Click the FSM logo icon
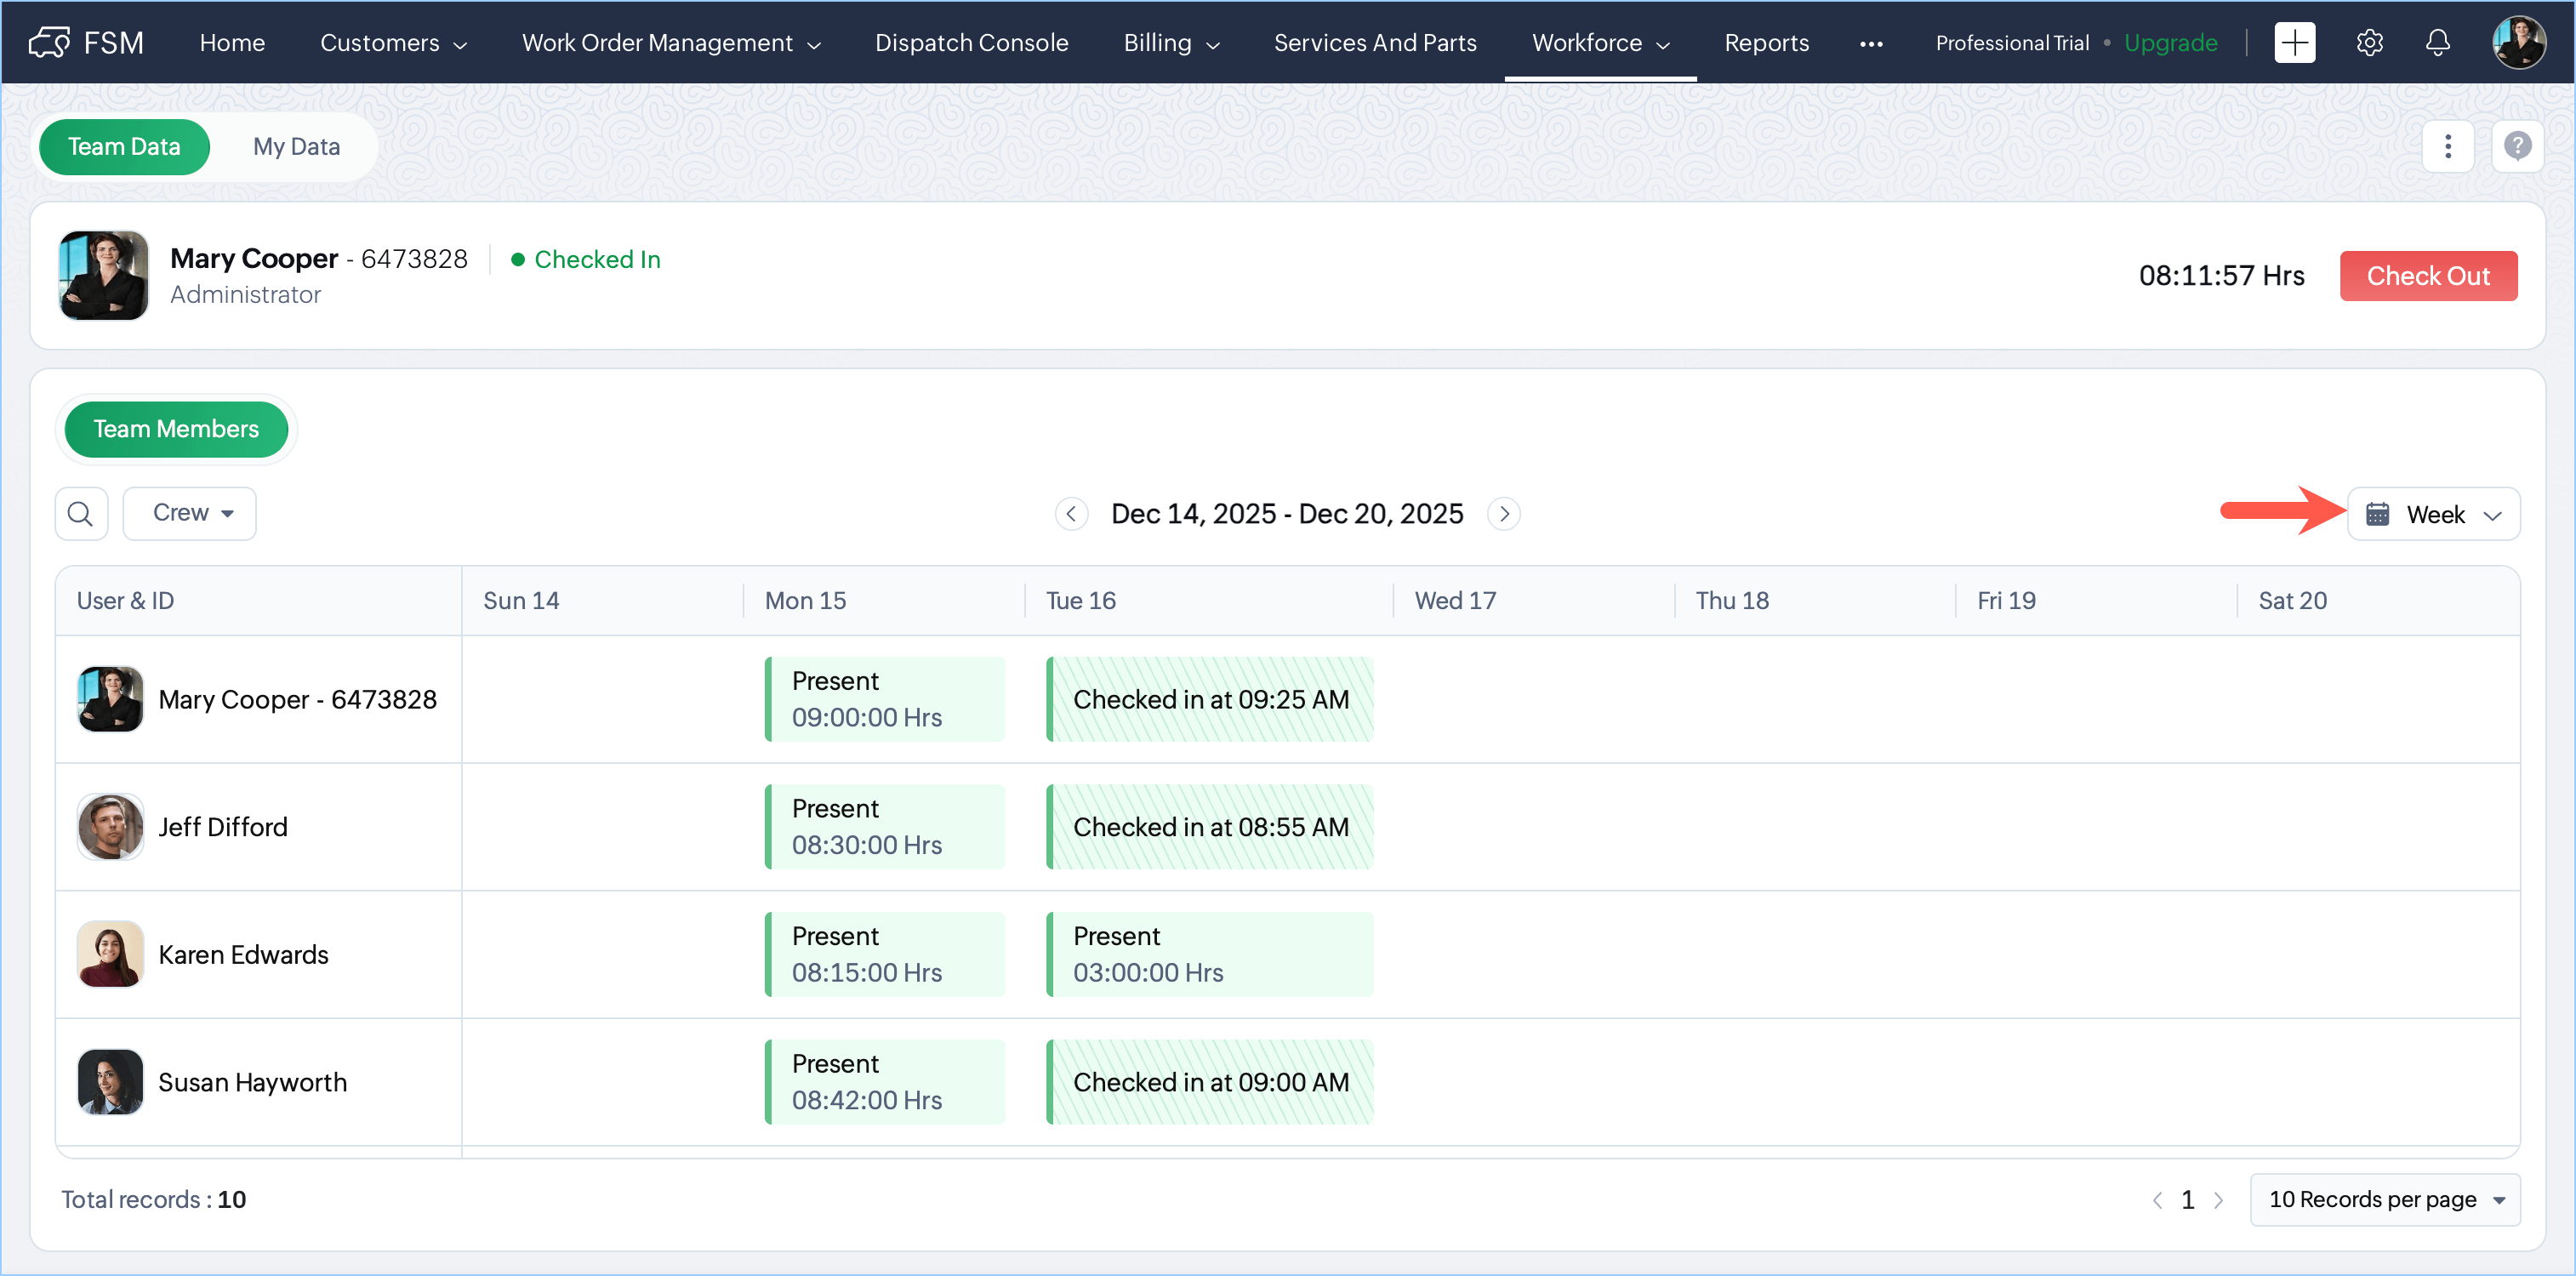 coord(50,43)
